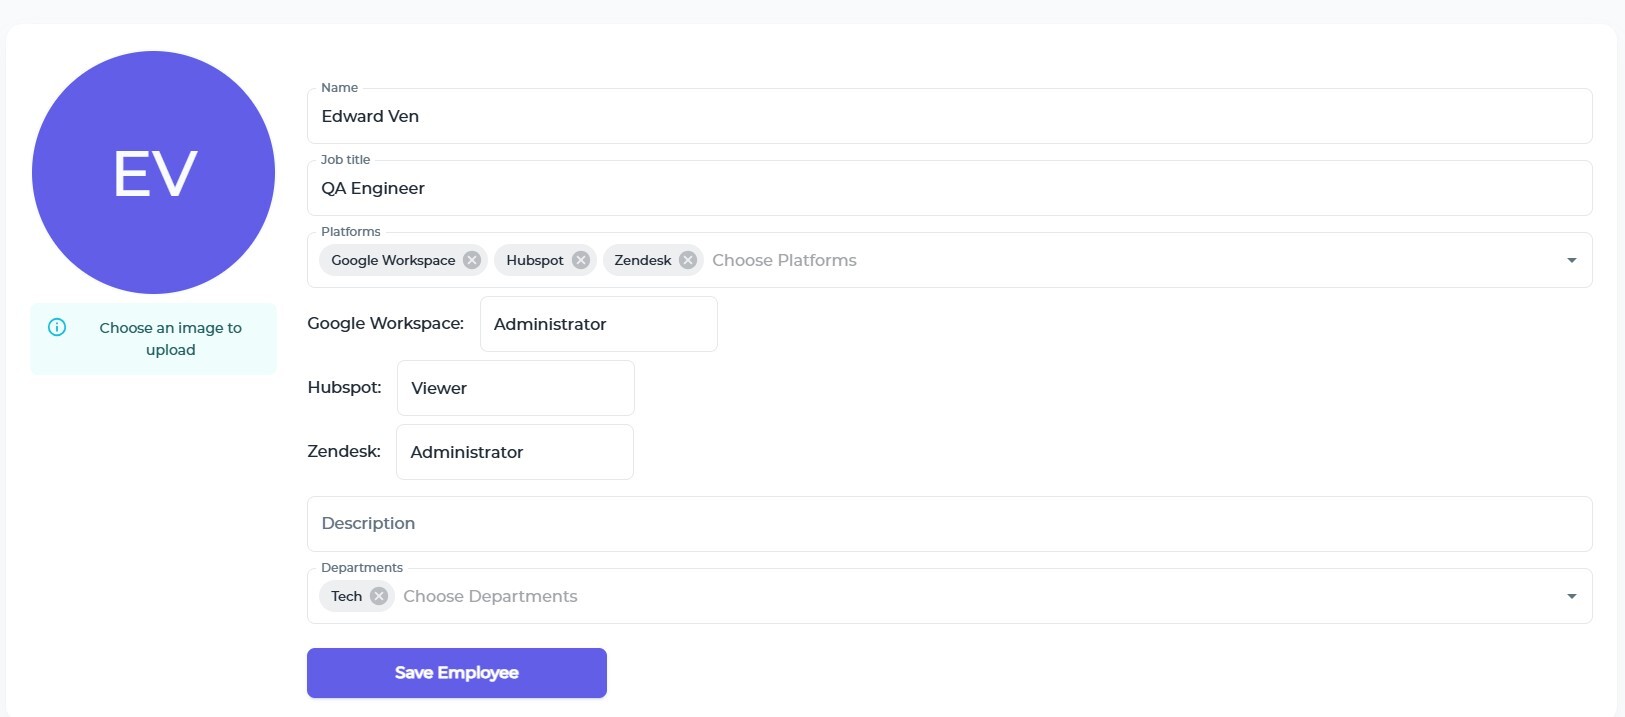Click the EV avatar circle

coord(154,173)
